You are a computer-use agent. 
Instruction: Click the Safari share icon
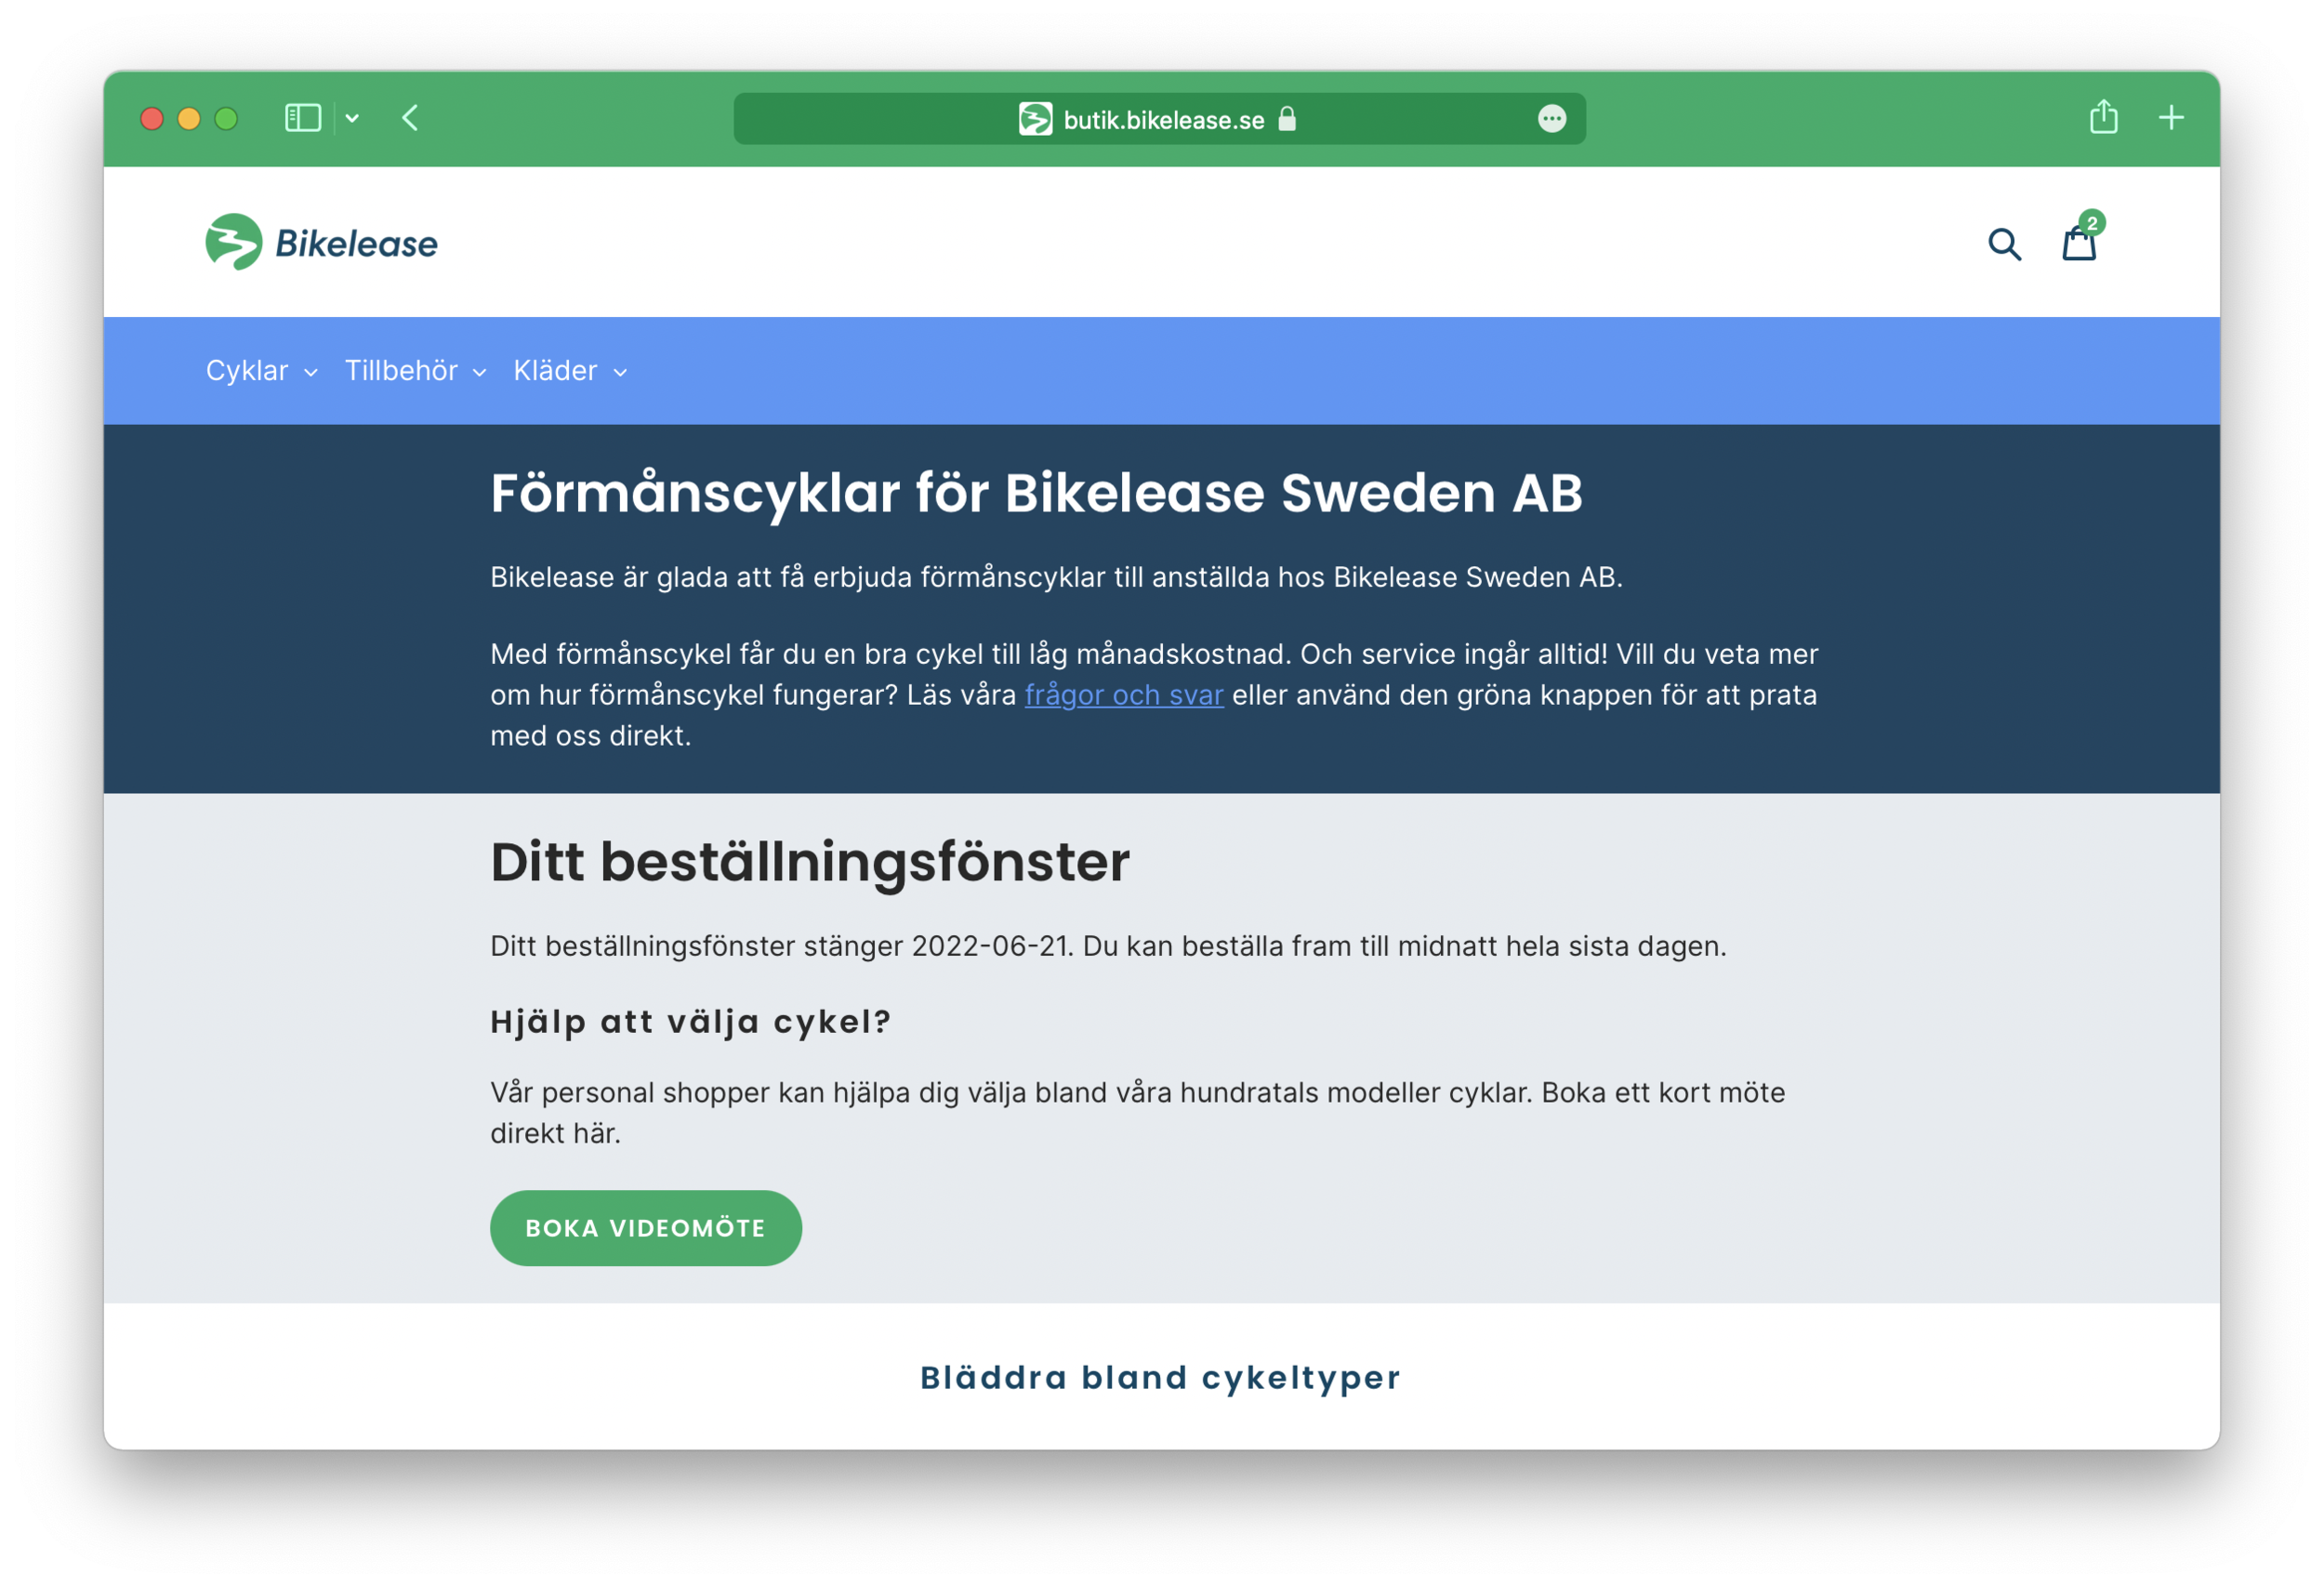pyautogui.click(x=2103, y=118)
